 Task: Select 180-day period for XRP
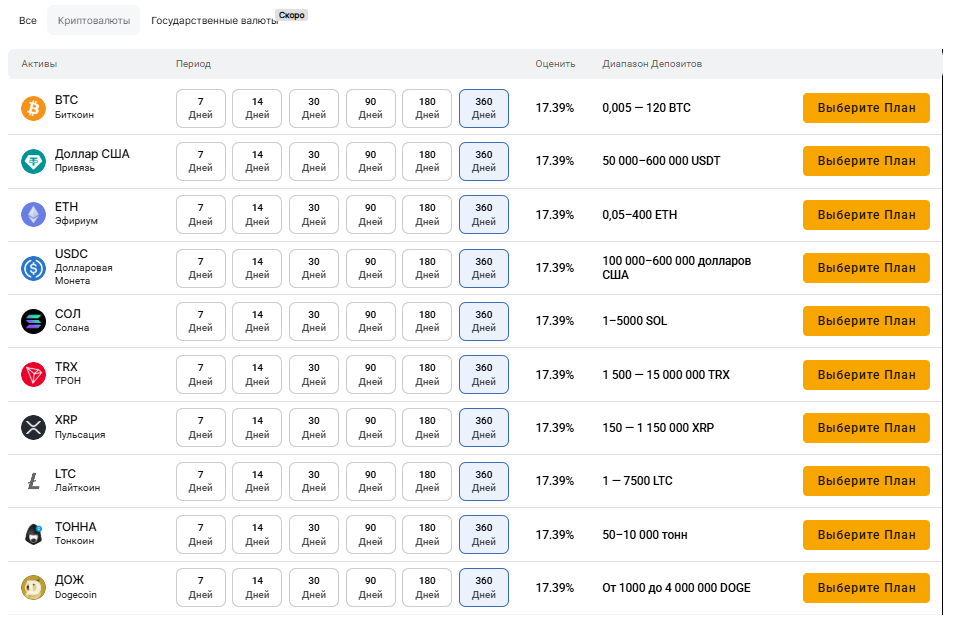427,428
